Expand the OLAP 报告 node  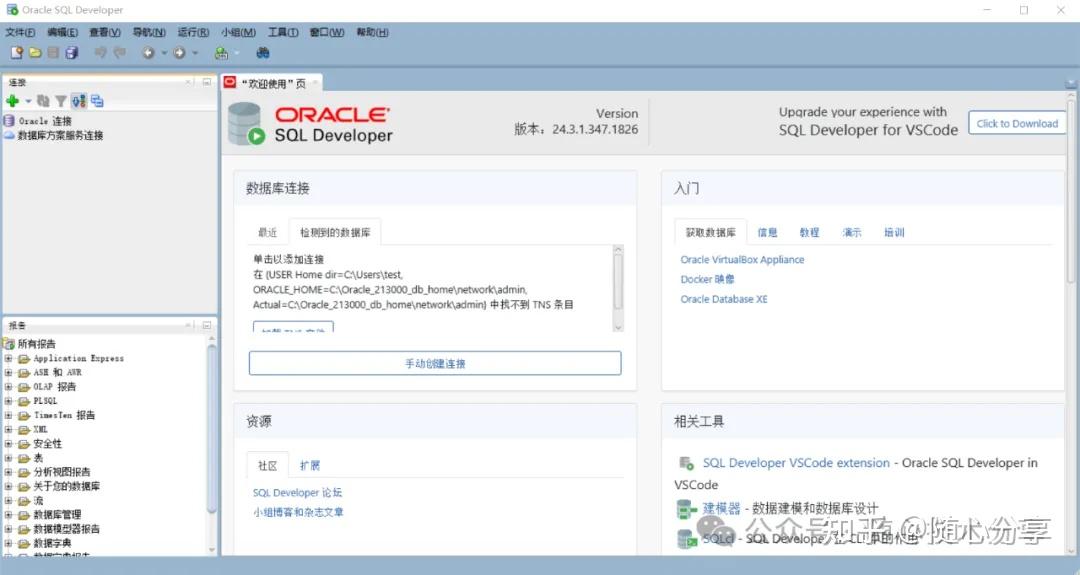(8, 387)
